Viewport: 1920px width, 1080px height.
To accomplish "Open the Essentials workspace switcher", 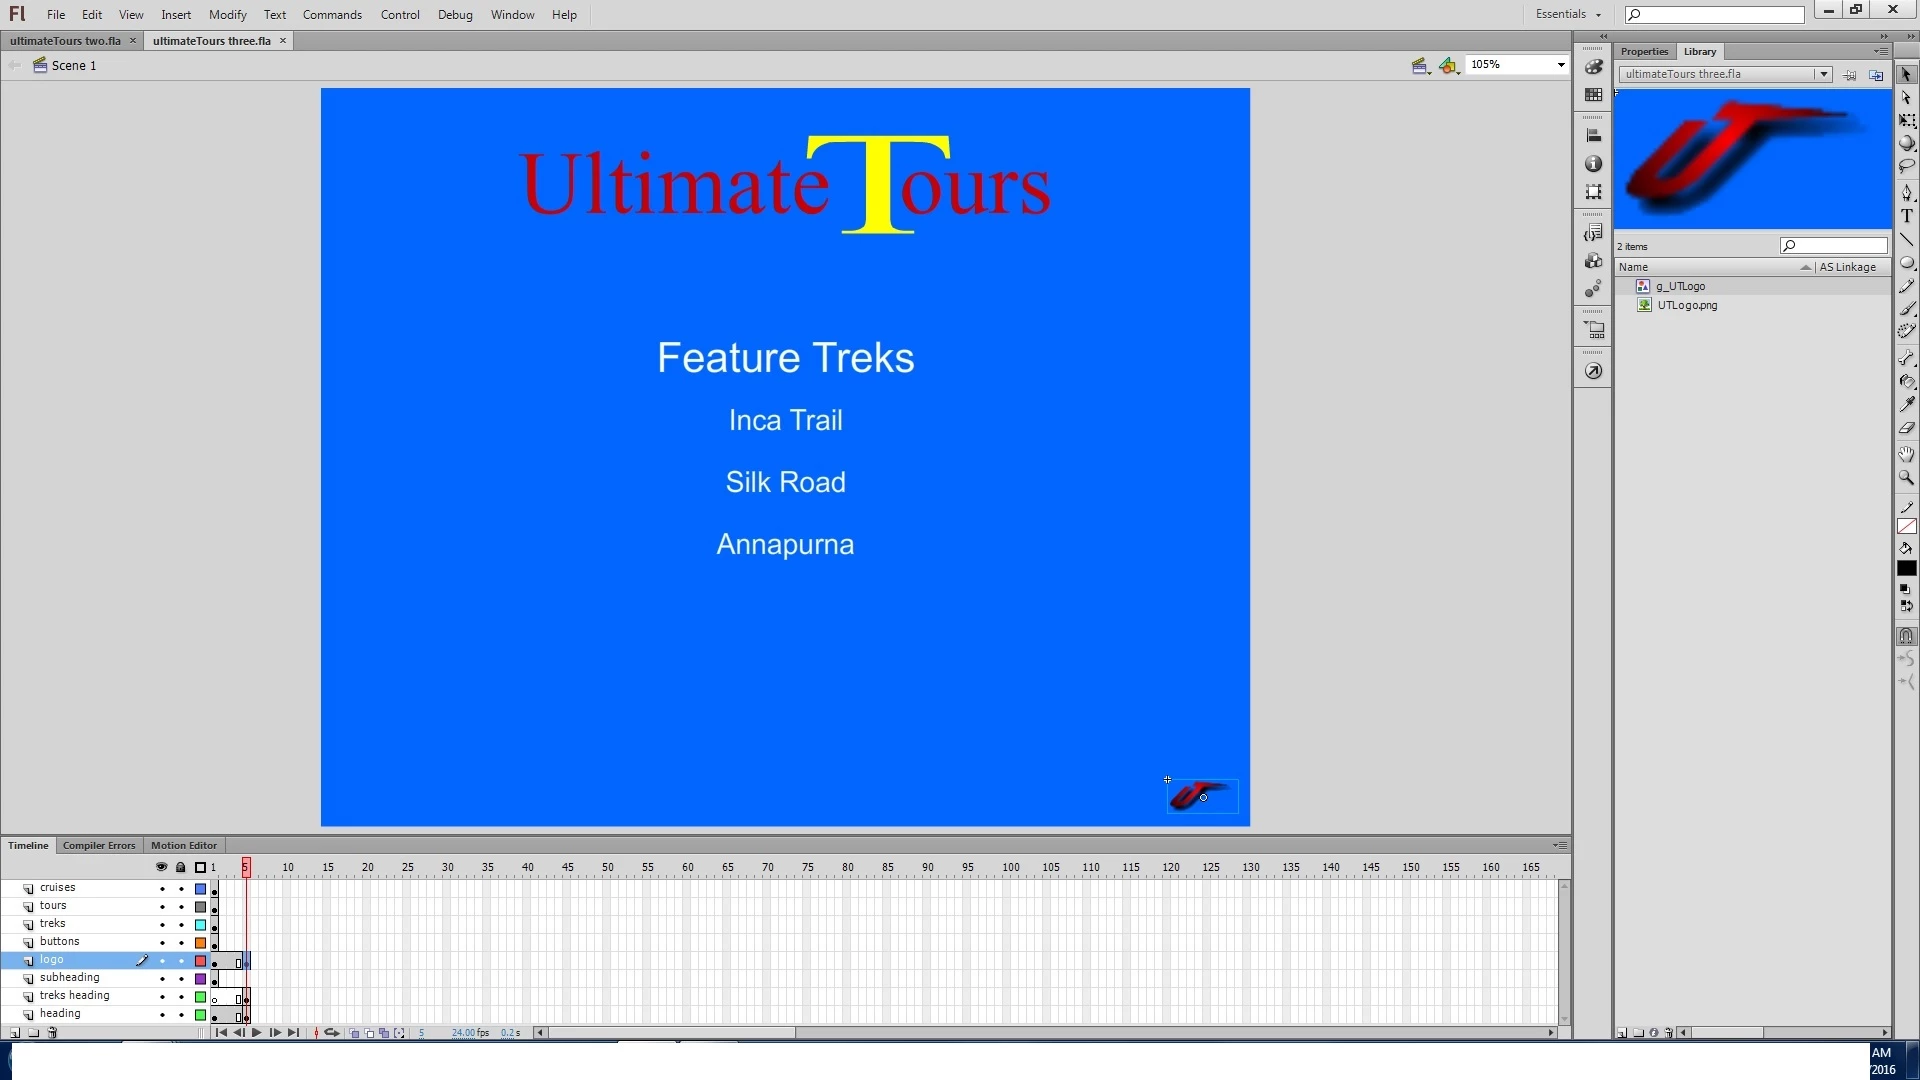I will pyautogui.click(x=1568, y=14).
